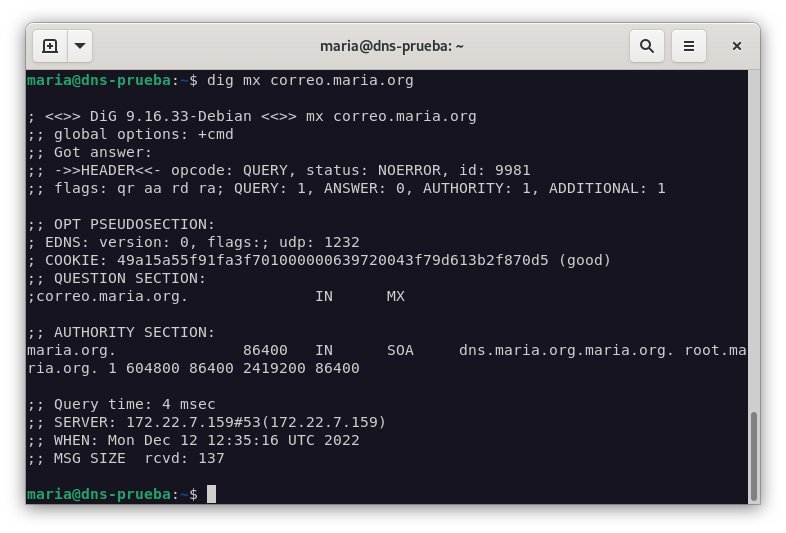Image resolution: width=786 pixels, height=533 pixels.
Task: Click the cursor at the bottom prompt
Action: point(211,494)
